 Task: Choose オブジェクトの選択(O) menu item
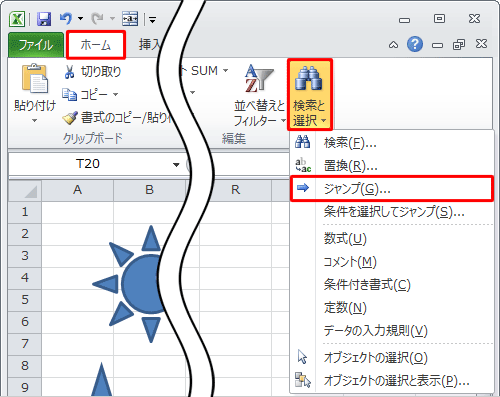(392, 357)
